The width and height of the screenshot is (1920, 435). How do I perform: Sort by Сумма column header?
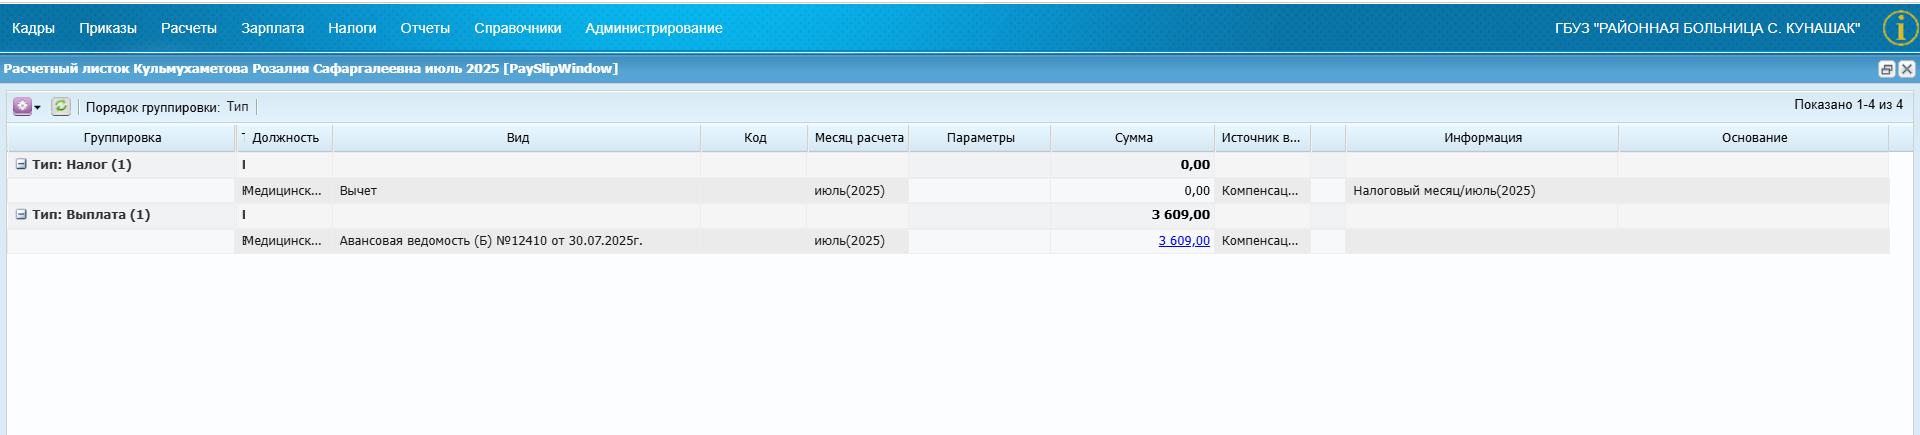tap(1133, 138)
